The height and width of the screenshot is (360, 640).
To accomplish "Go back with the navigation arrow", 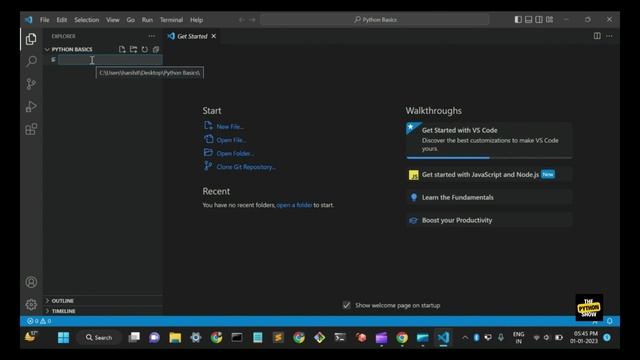I will click(x=242, y=20).
